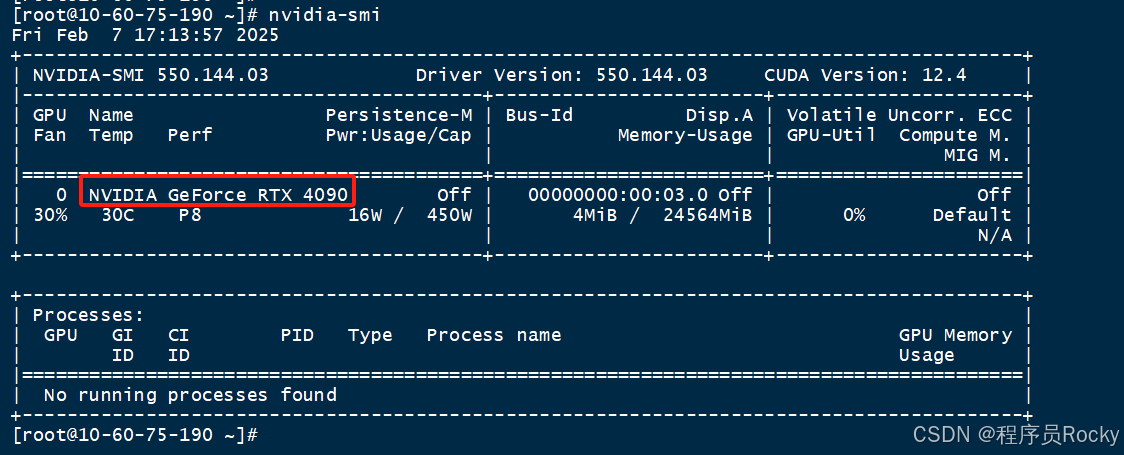
Task: Click the 450W power cap value
Action: point(449,215)
